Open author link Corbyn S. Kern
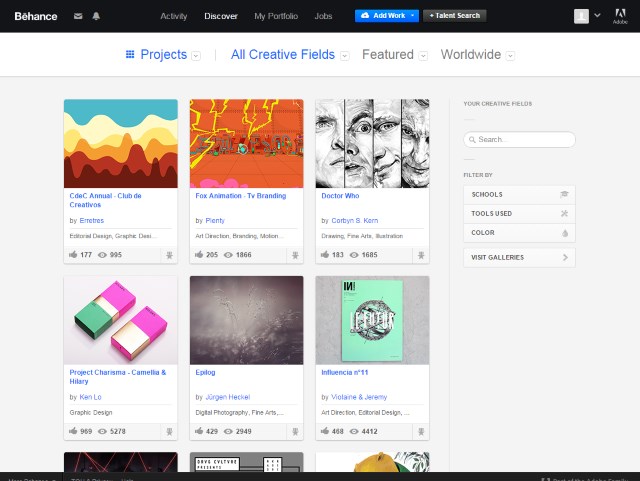 (x=355, y=220)
